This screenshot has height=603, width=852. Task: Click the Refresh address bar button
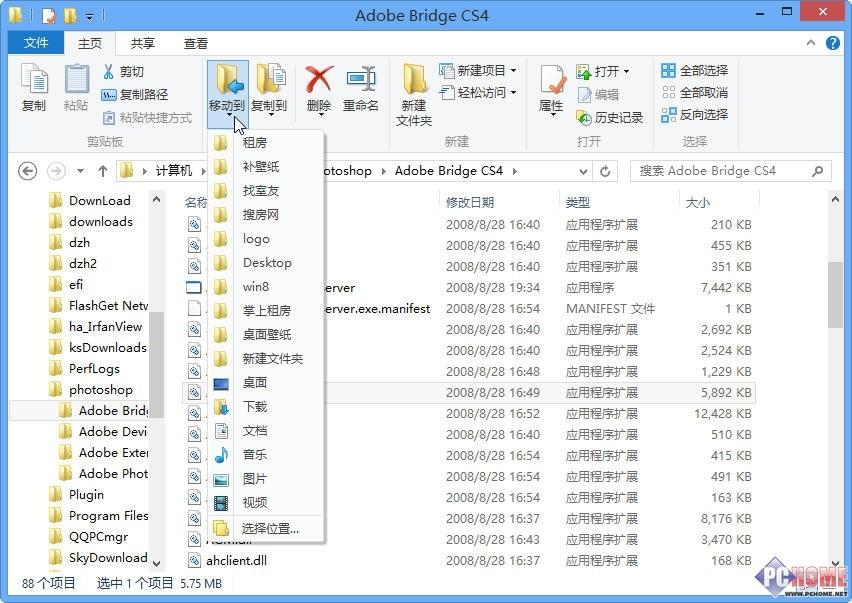605,172
